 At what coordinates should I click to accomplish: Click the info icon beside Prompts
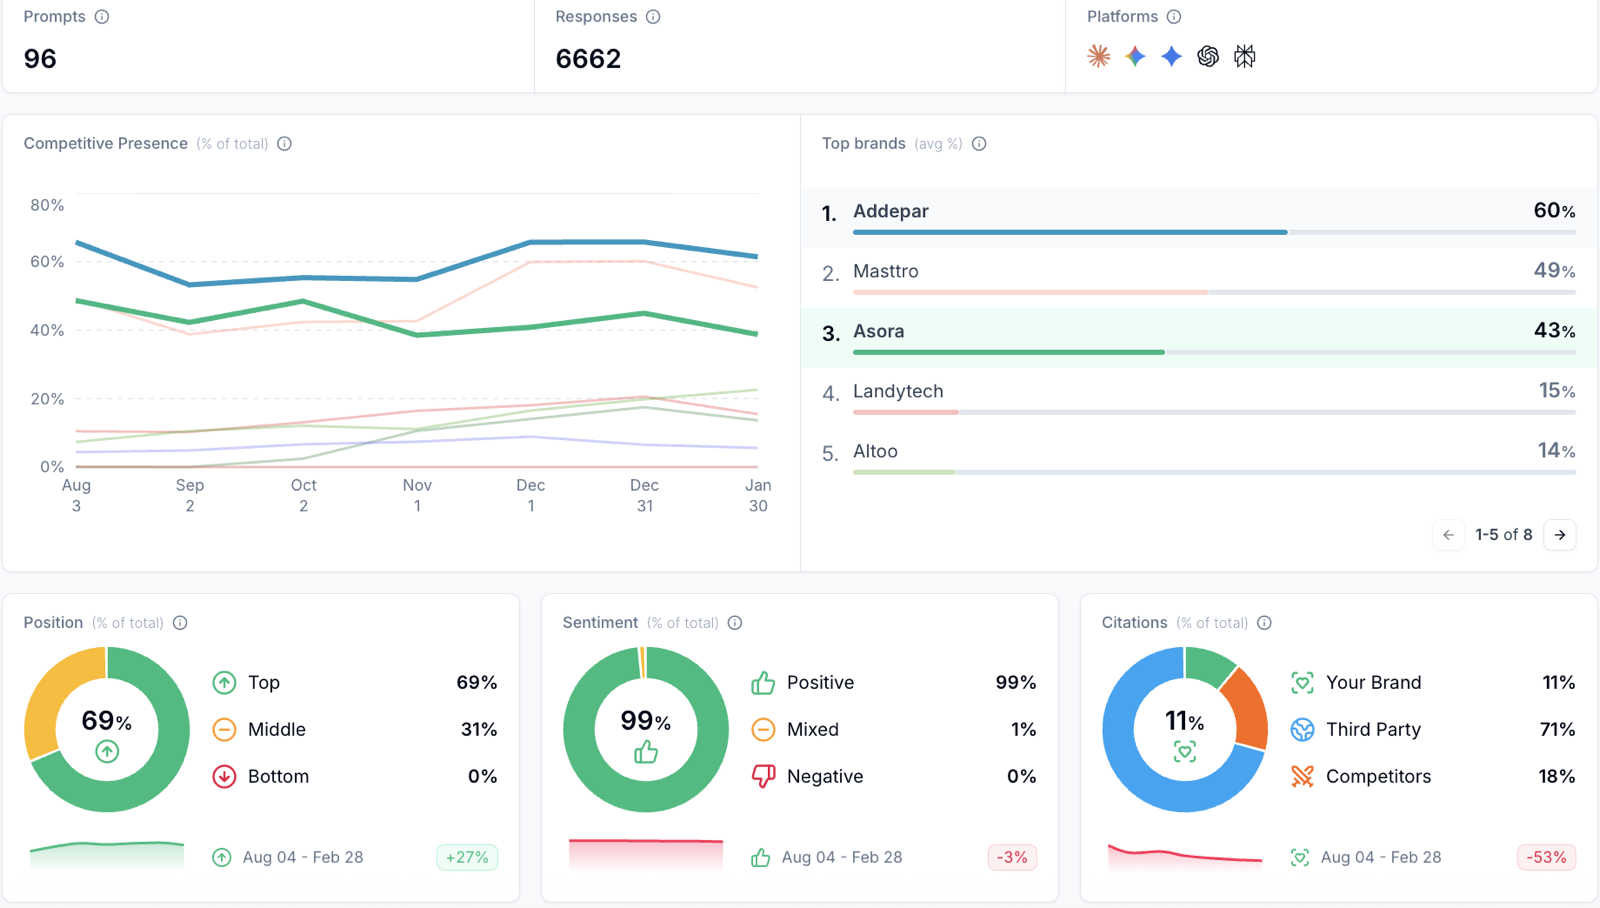tap(102, 17)
